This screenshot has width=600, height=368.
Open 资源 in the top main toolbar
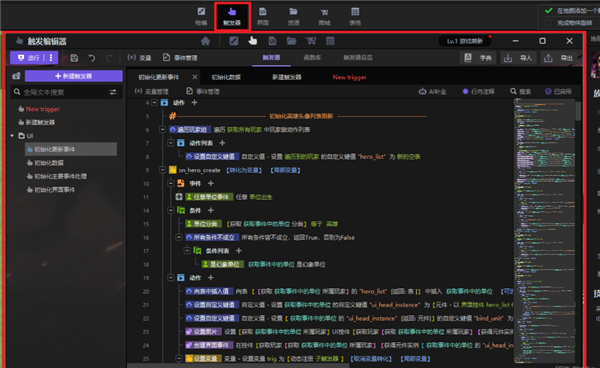(x=293, y=16)
